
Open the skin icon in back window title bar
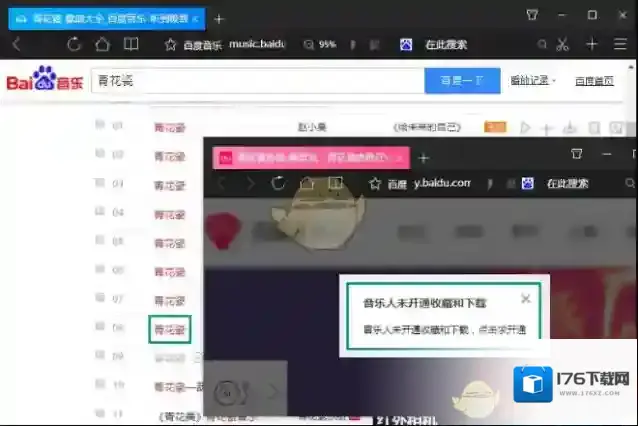(x=532, y=15)
